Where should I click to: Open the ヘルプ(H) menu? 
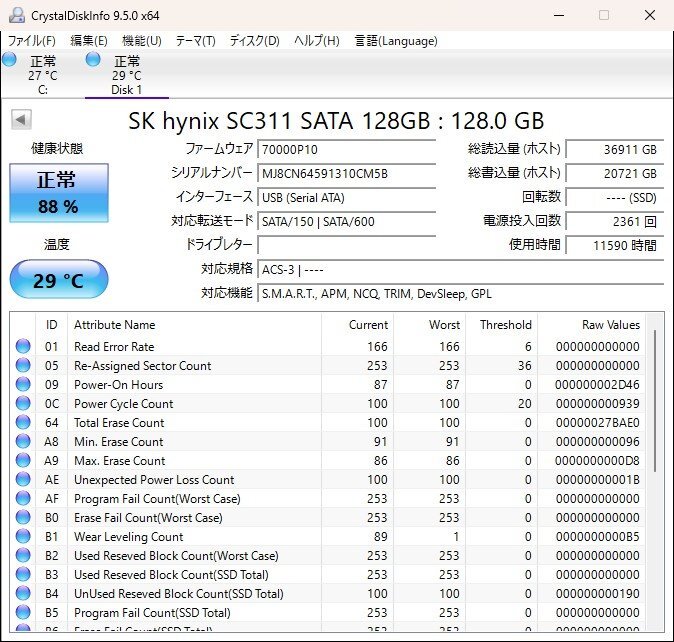[x=317, y=41]
